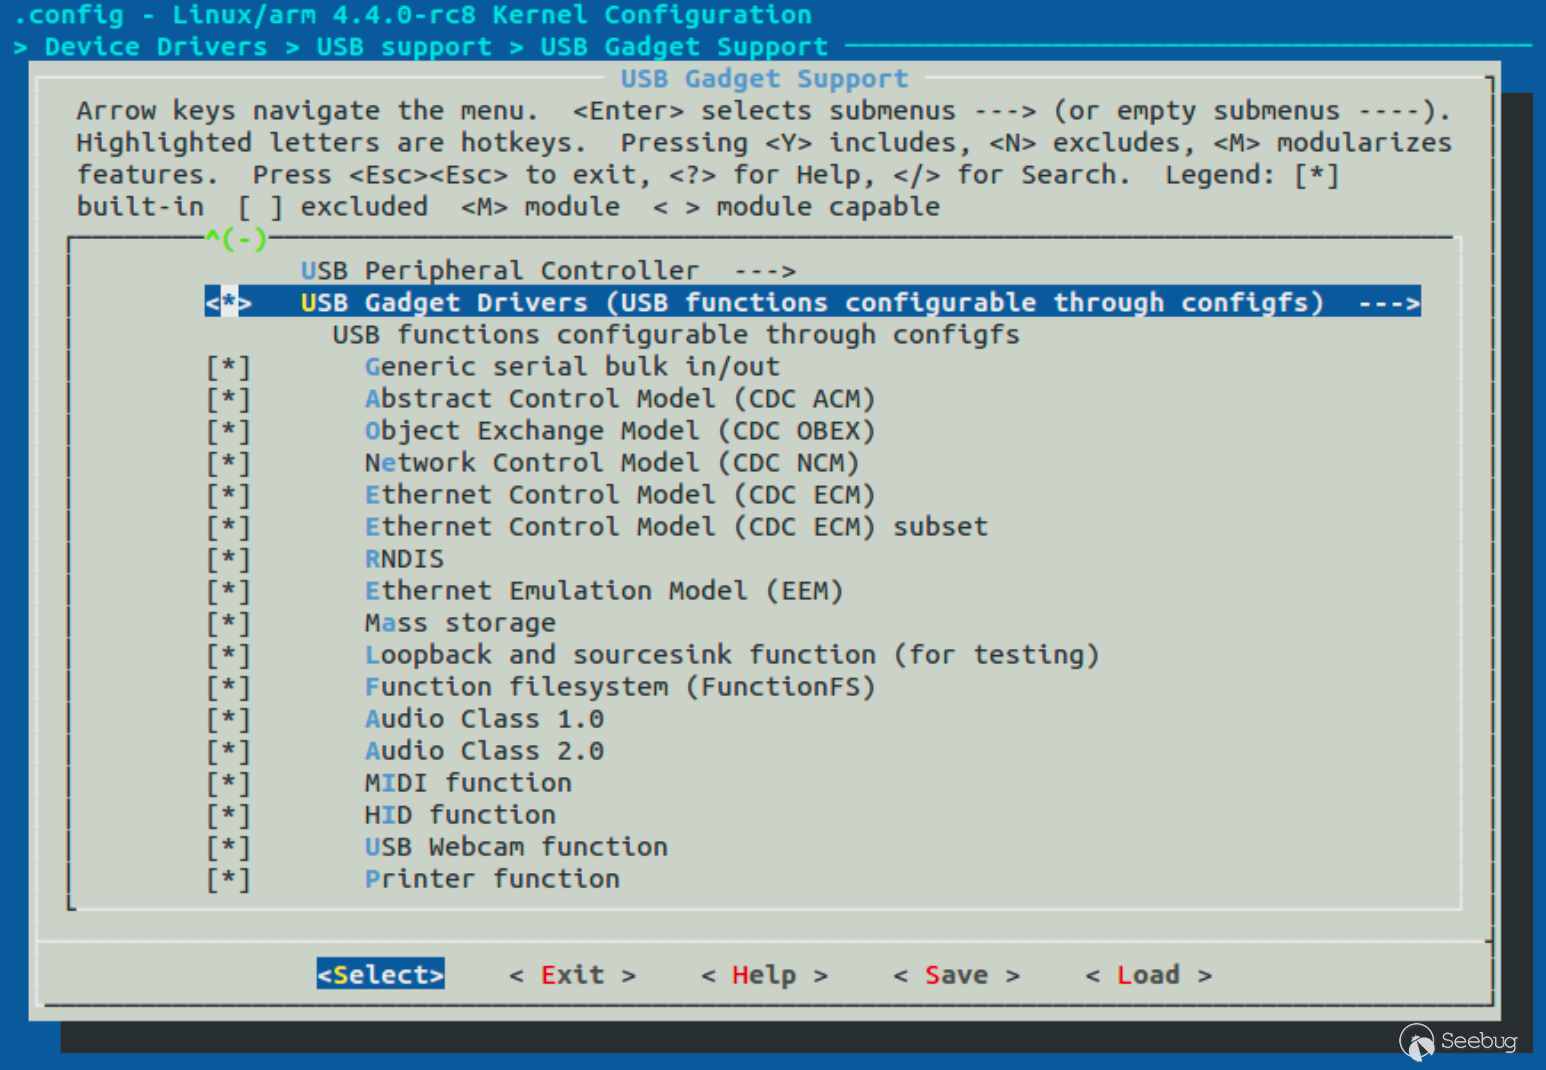The image size is (1546, 1070).
Task: Click the Save button
Action: (x=956, y=975)
